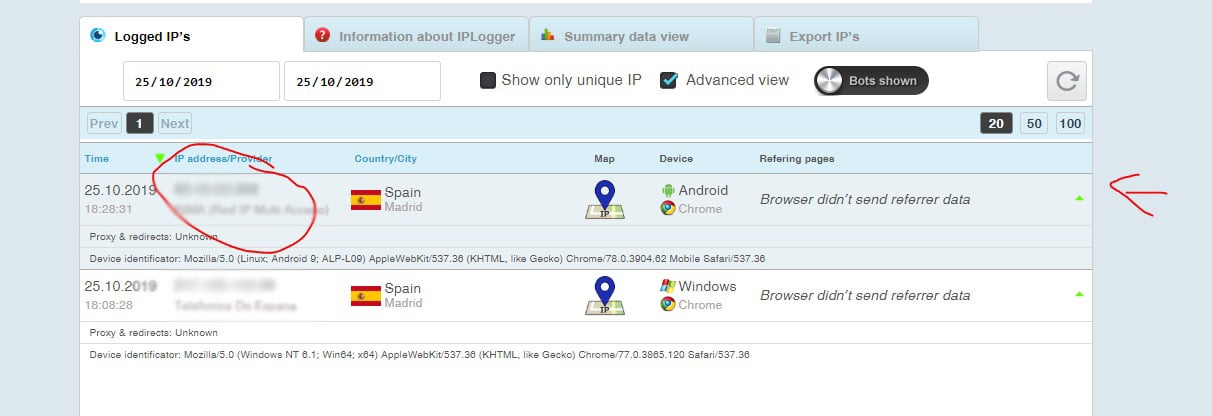The image size is (1212, 416).
Task: Open the Summary data view tab
Action: 641,35
